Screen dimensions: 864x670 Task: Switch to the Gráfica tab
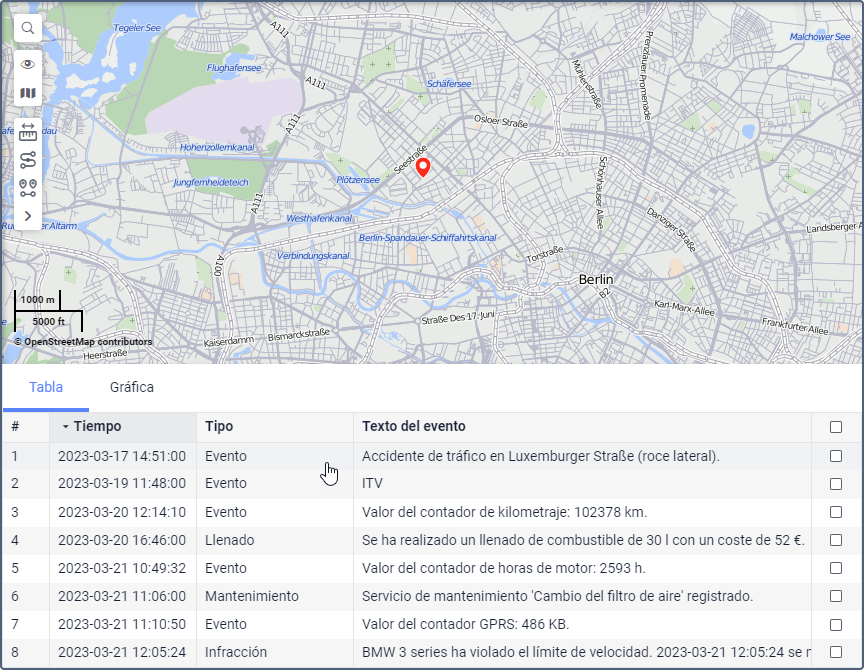132,387
